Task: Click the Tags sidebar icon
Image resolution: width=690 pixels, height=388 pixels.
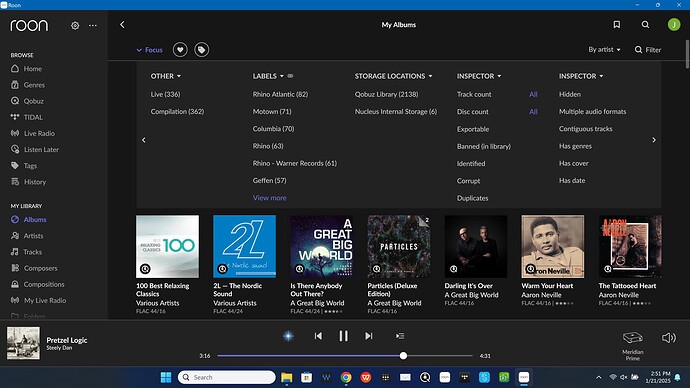Action: (15, 165)
